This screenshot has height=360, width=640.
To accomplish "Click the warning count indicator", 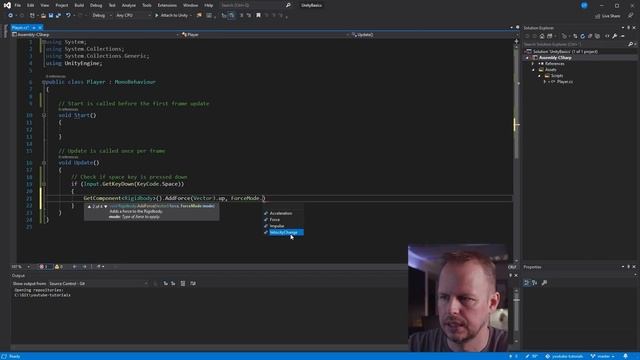I will pyautogui.click(x=59, y=267).
